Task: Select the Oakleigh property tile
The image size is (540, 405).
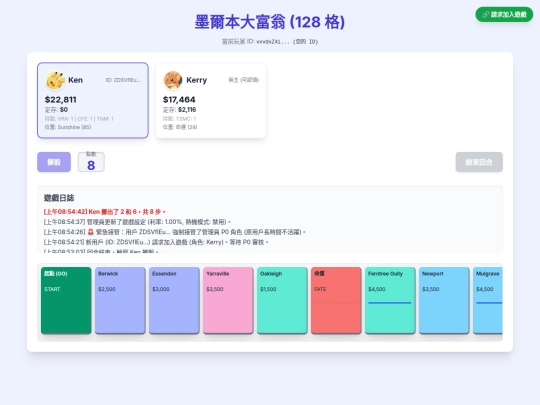Action: coord(282,300)
